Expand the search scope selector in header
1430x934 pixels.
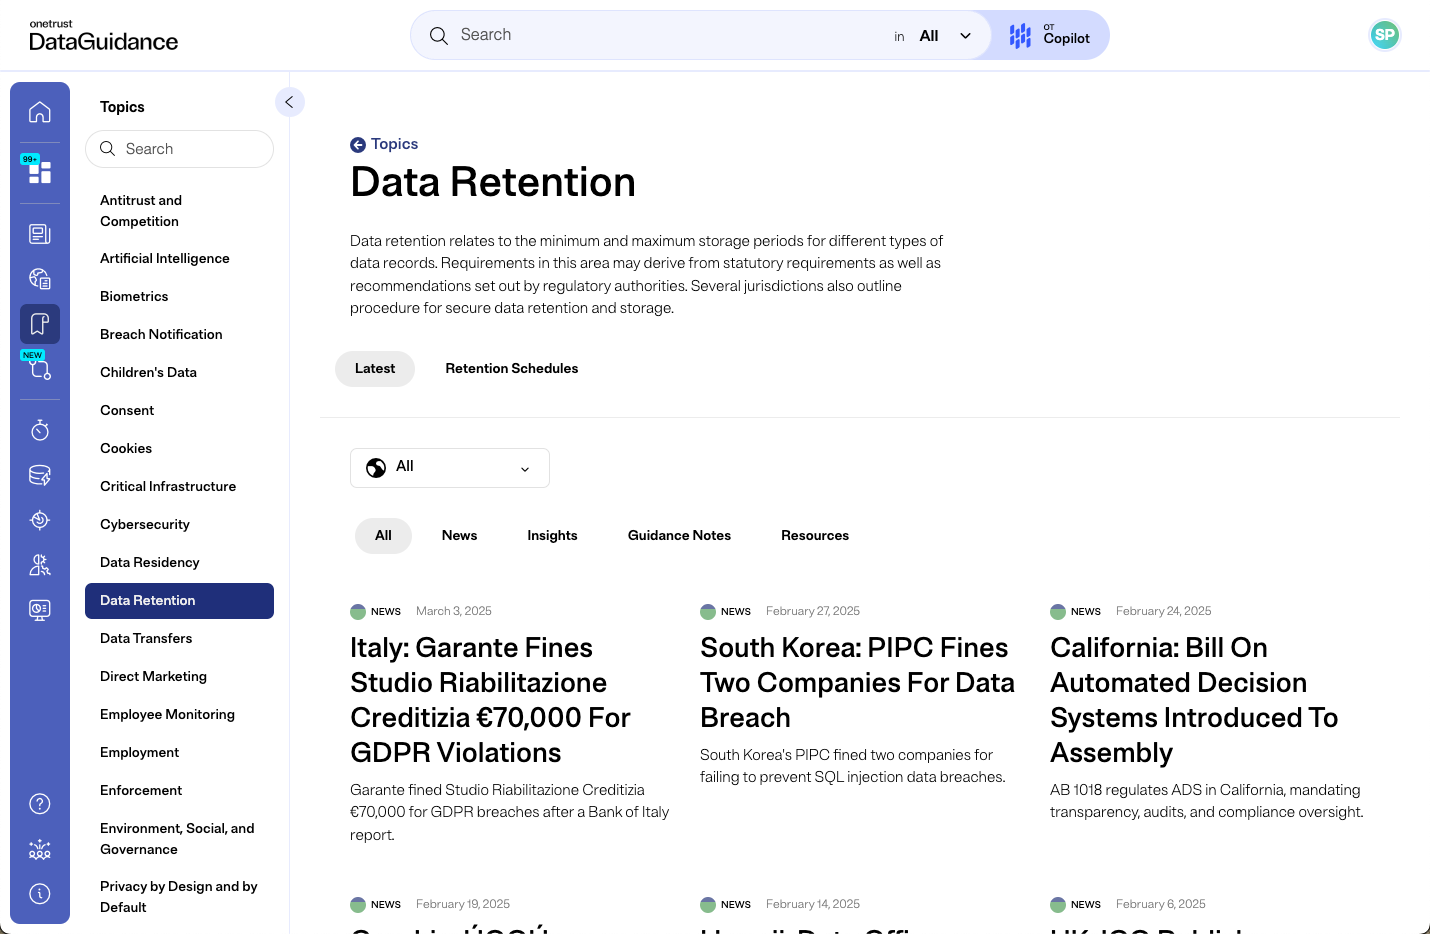tap(944, 35)
